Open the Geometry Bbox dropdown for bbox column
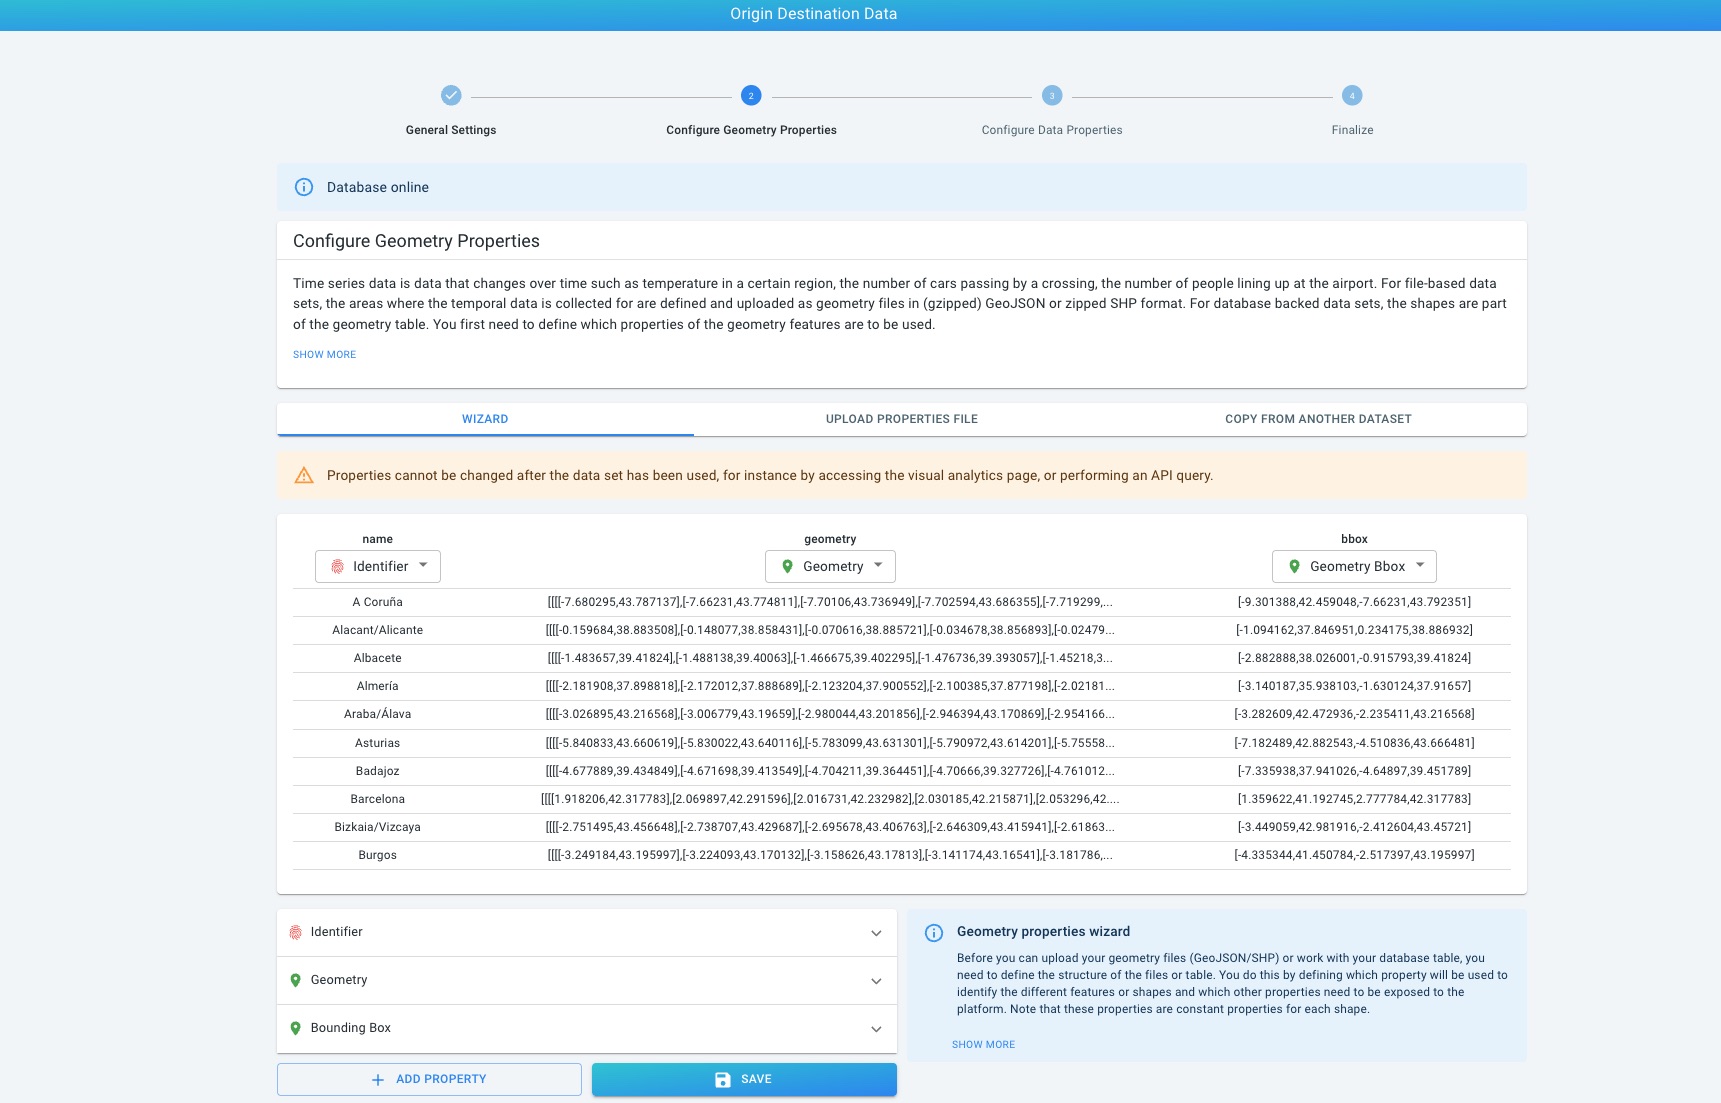 [1354, 567]
